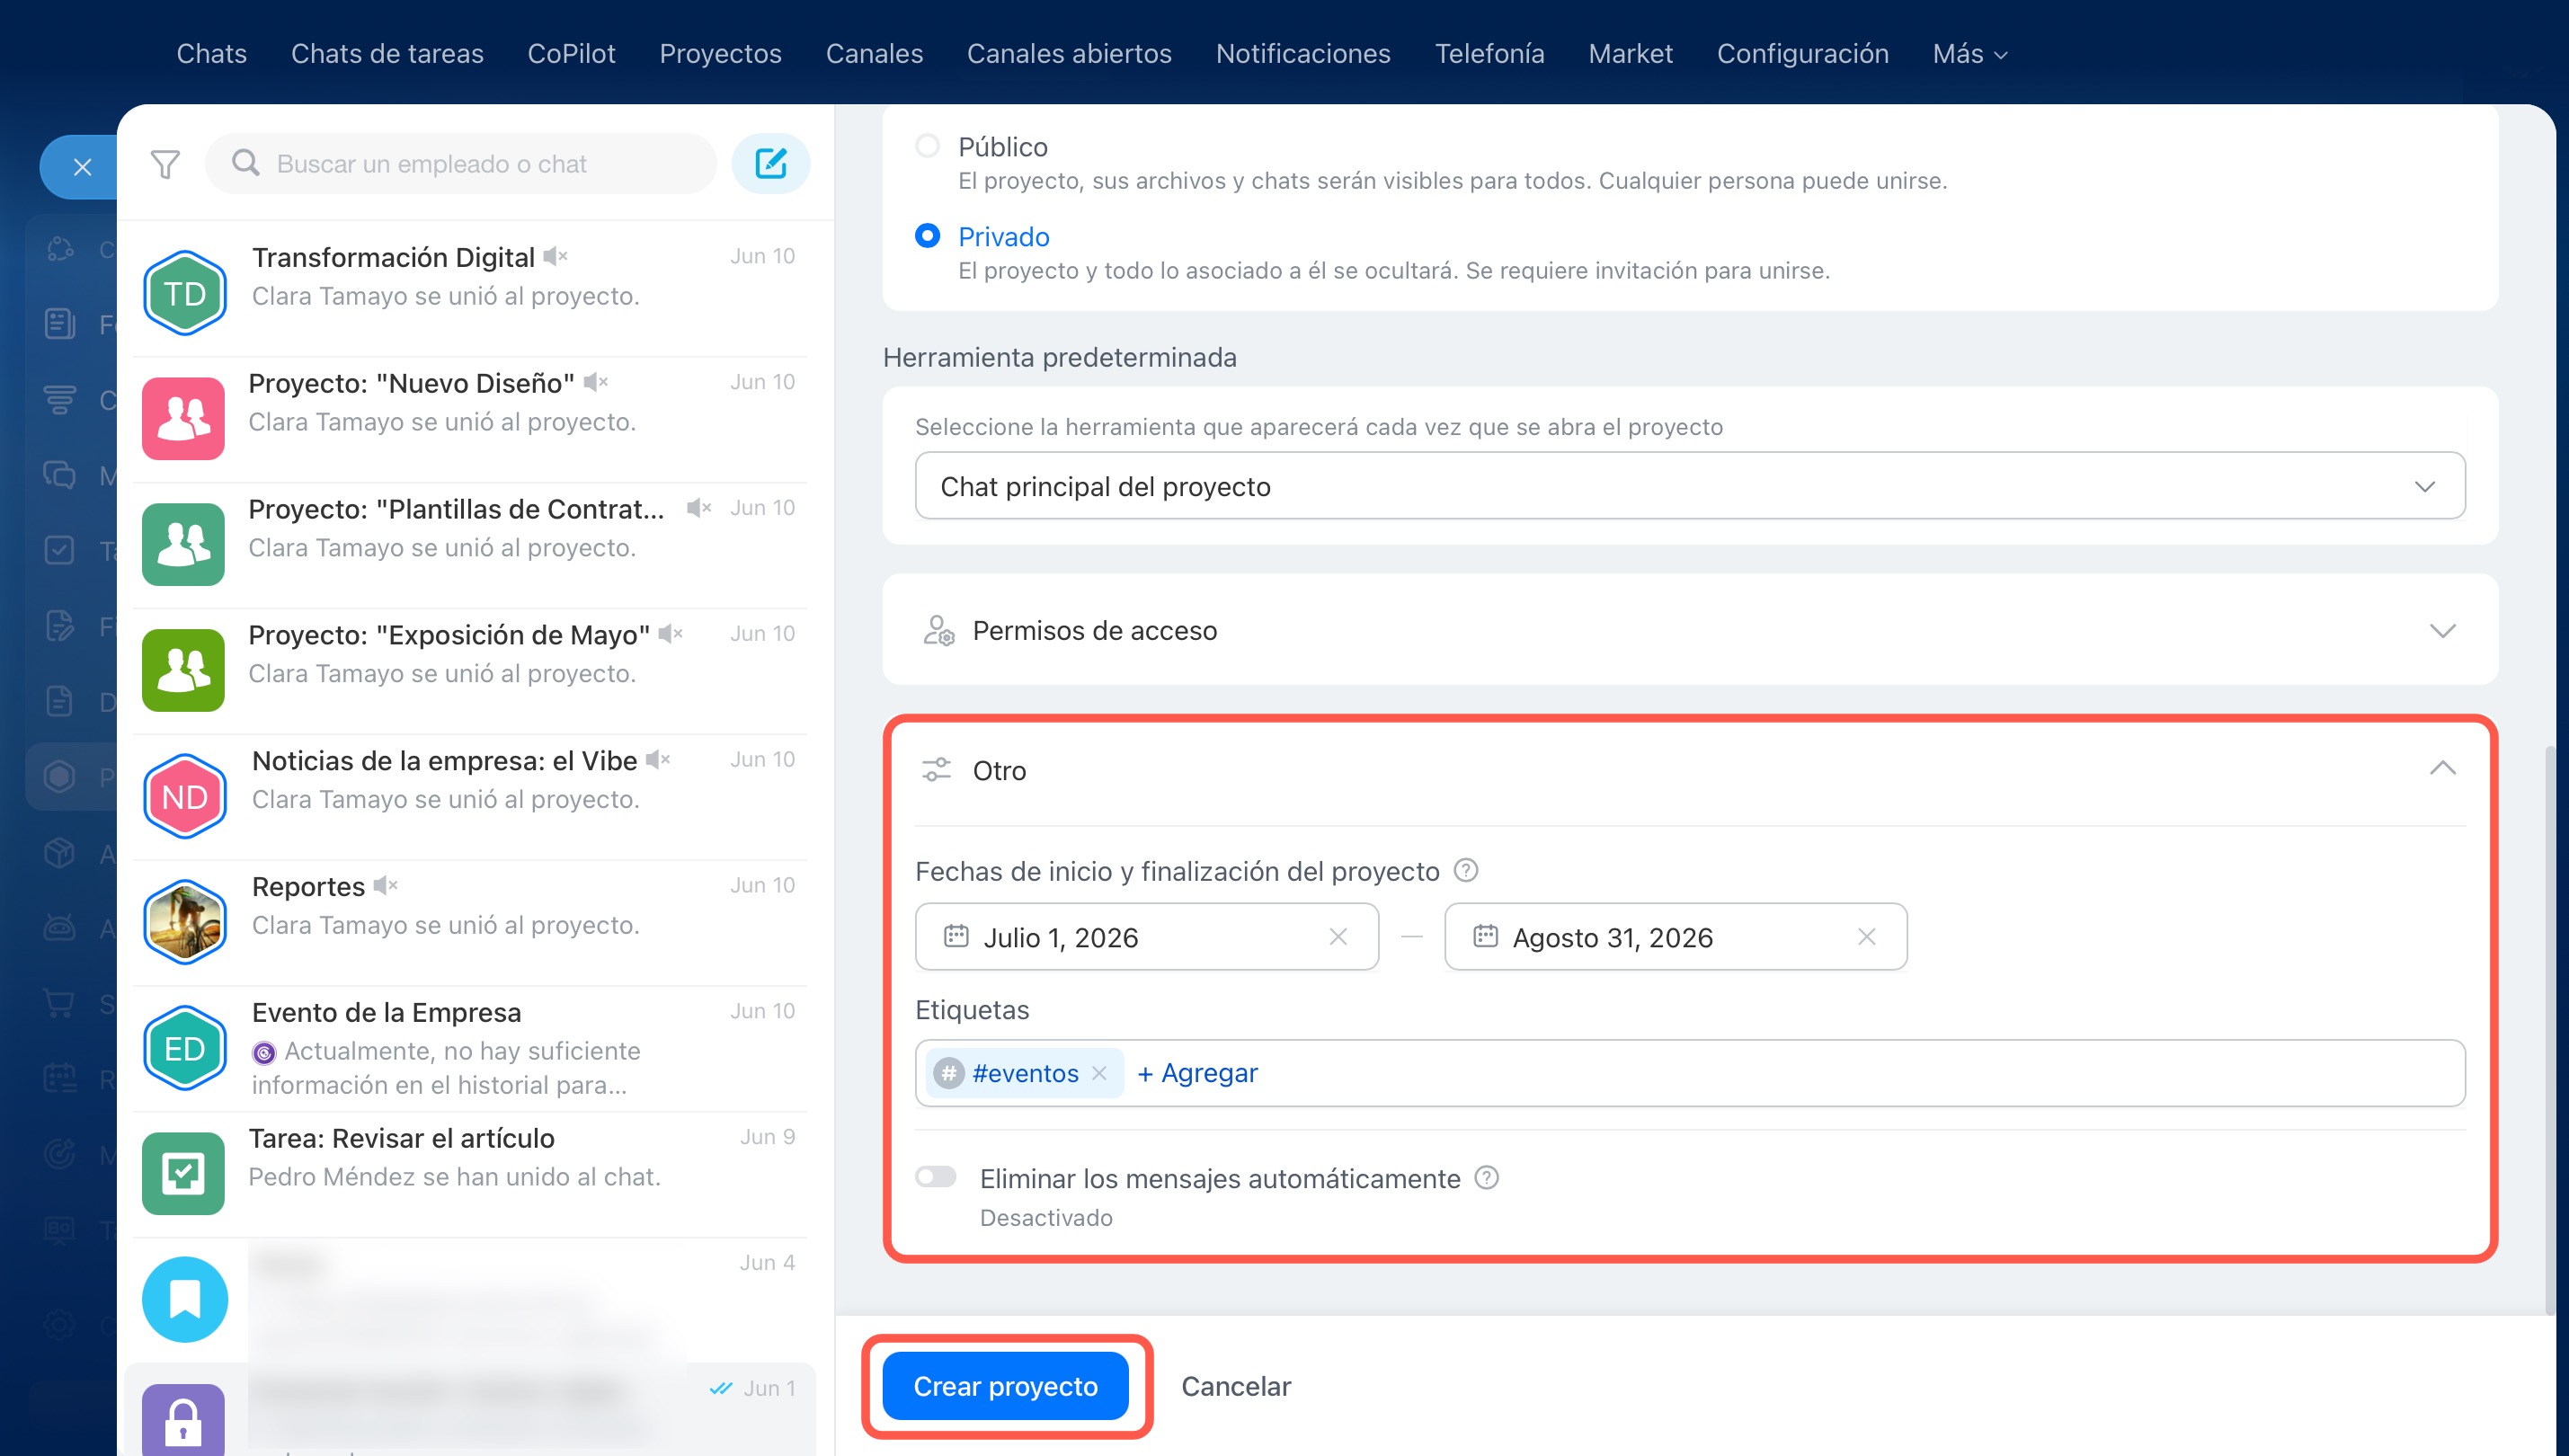The image size is (2569, 1456).
Task: Click the Evento de la Empresa ED avatar
Action: [x=185, y=1048]
